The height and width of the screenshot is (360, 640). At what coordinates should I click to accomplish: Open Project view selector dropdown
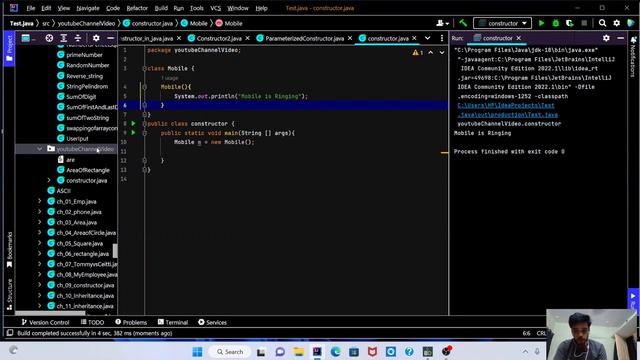28,38
